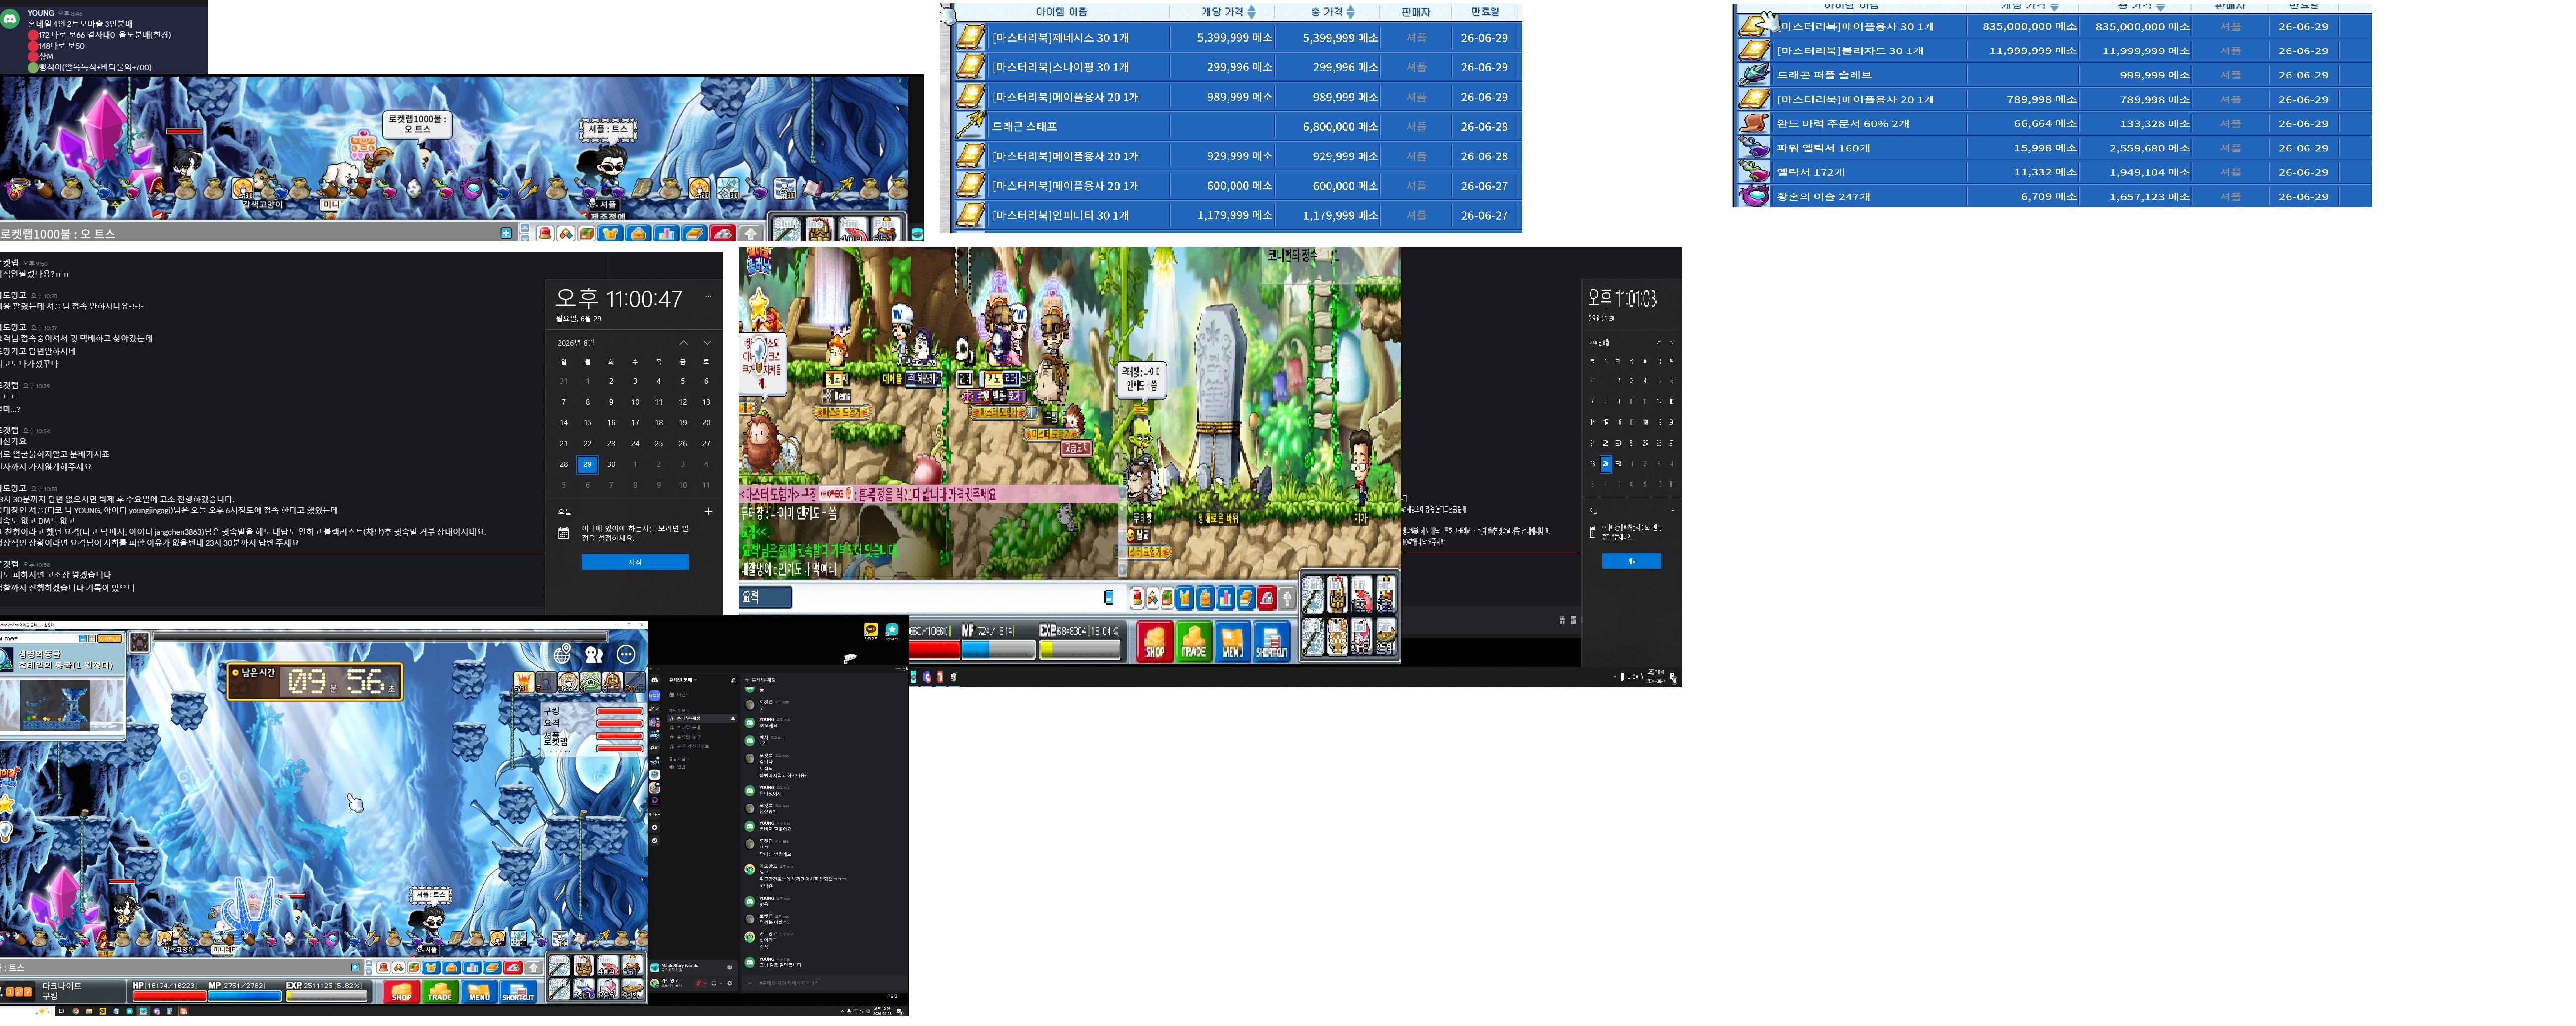This screenshot has width=2576, height=1026.
Task: Open TRADE in the Horntail timer game
Action: (440, 991)
